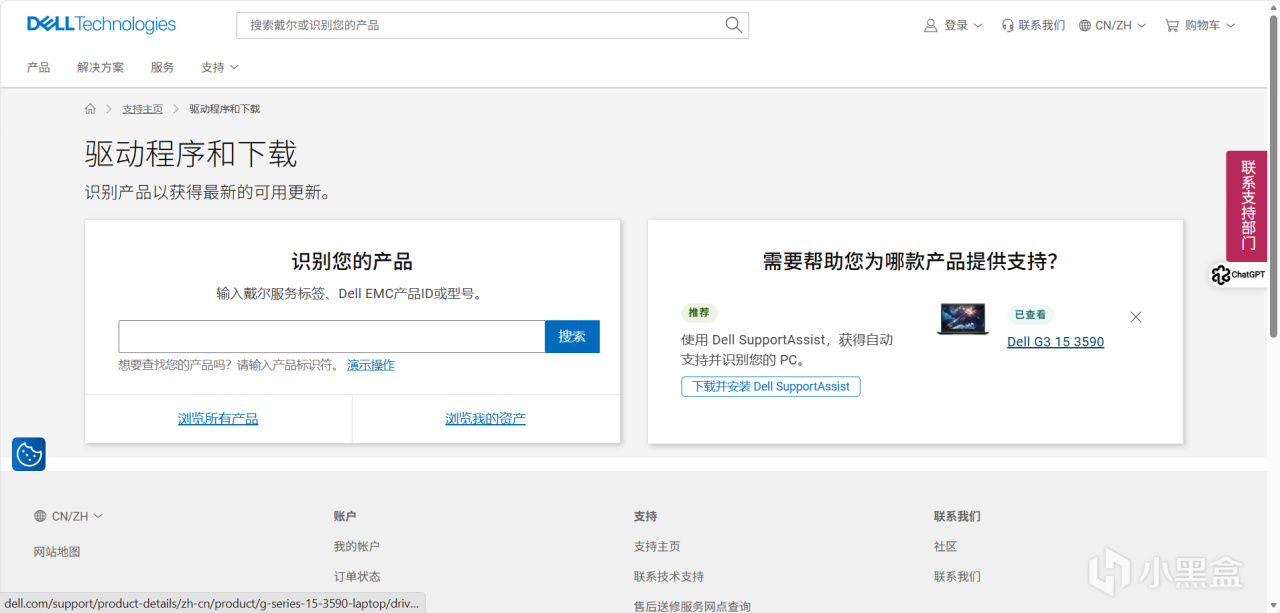The height and width of the screenshot is (613, 1280).
Task: Click the home icon in breadcrumb
Action: (x=90, y=108)
